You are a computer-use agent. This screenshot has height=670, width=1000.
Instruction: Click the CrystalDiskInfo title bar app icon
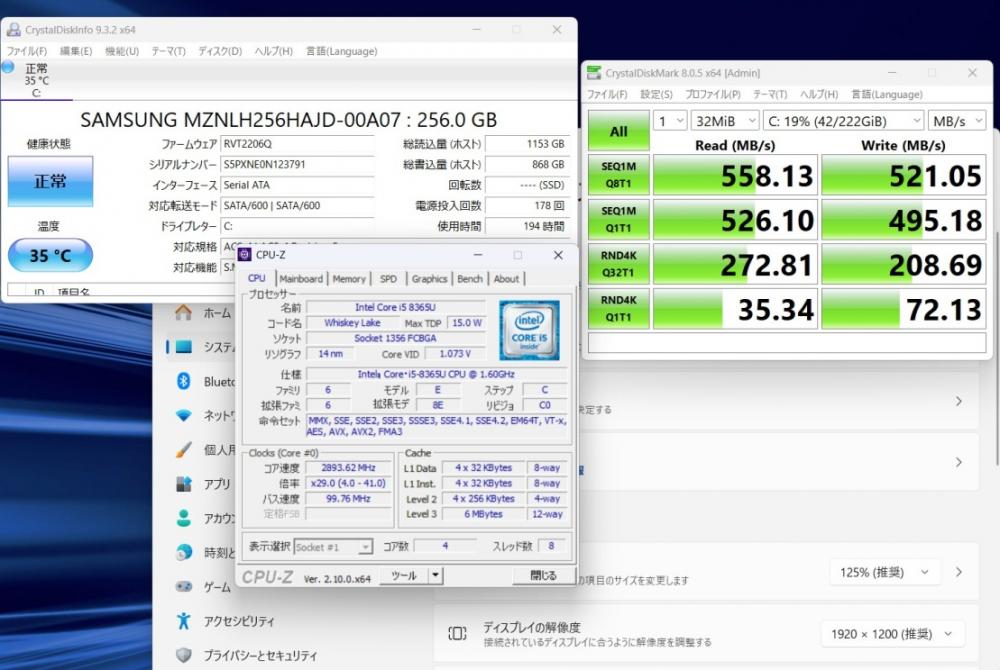[13, 29]
